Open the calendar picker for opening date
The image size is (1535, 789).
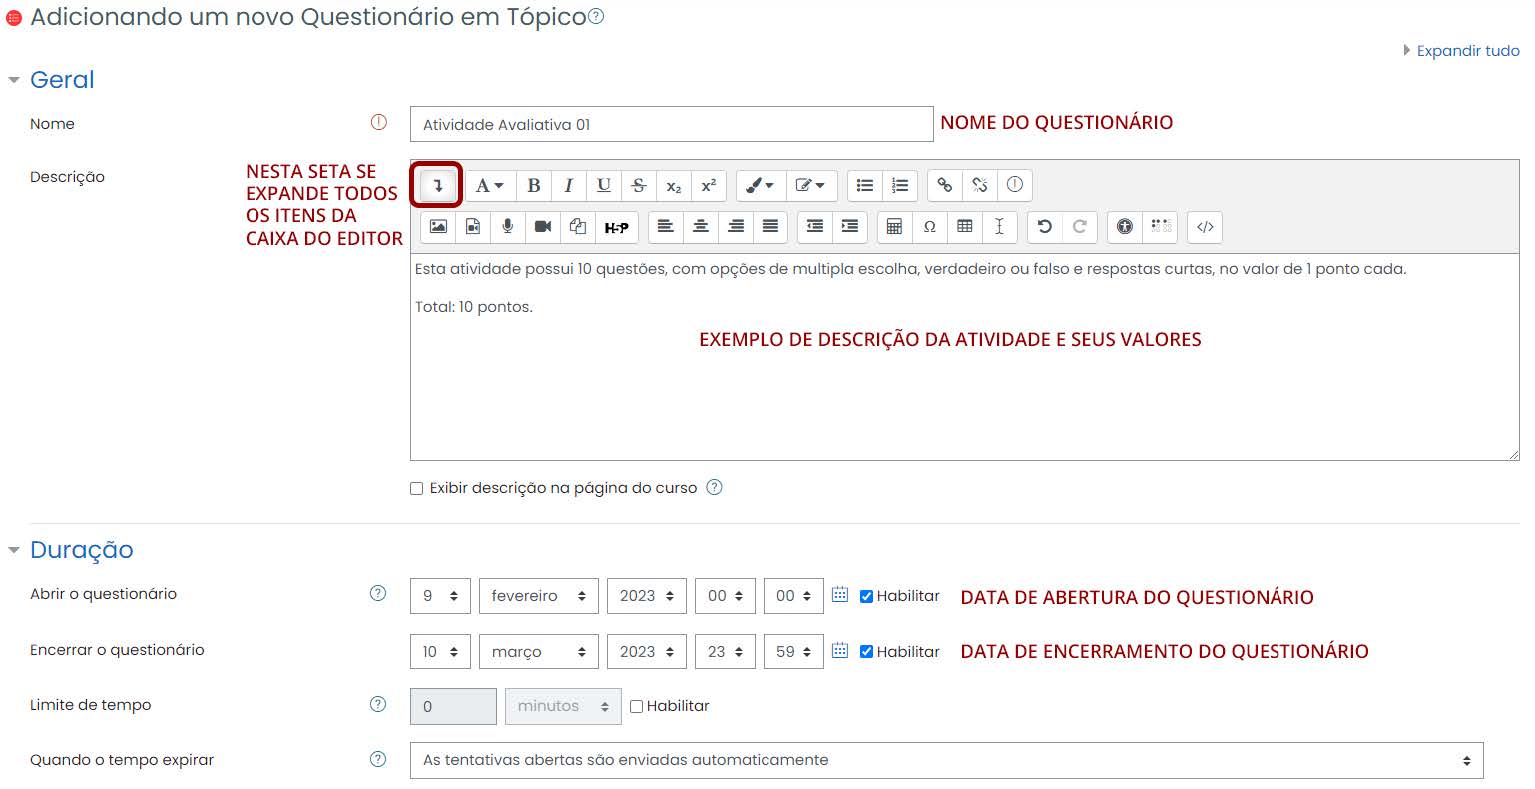[838, 595]
